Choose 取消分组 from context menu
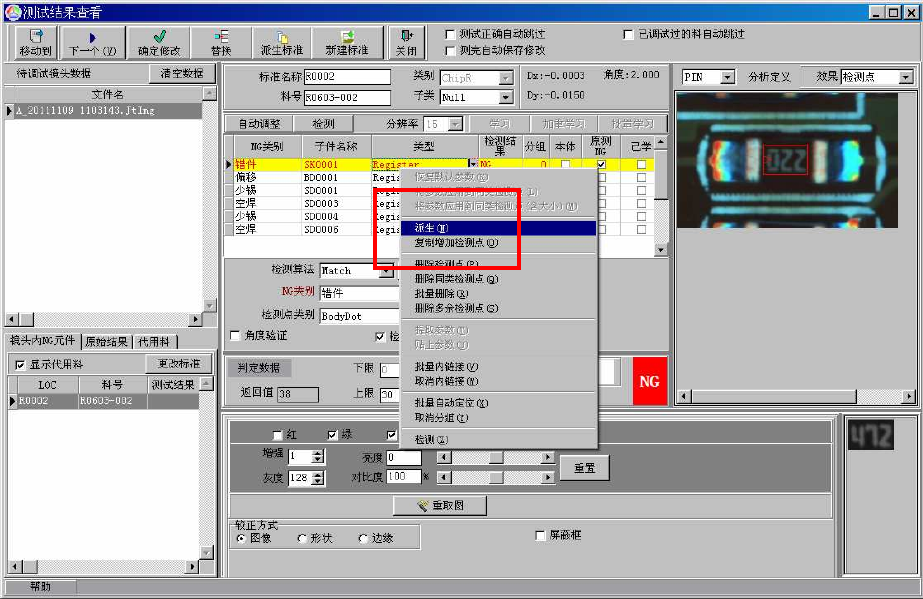This screenshot has width=923, height=599. 498,418
